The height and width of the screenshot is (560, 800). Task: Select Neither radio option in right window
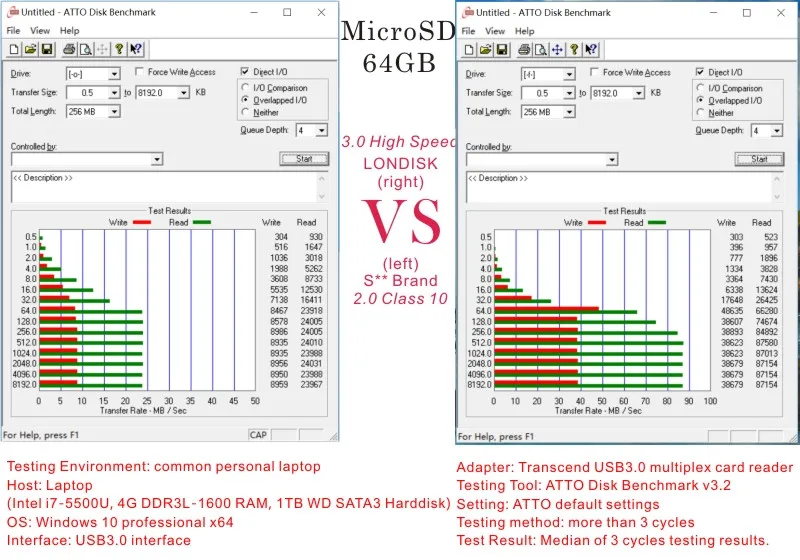pyautogui.click(x=701, y=113)
